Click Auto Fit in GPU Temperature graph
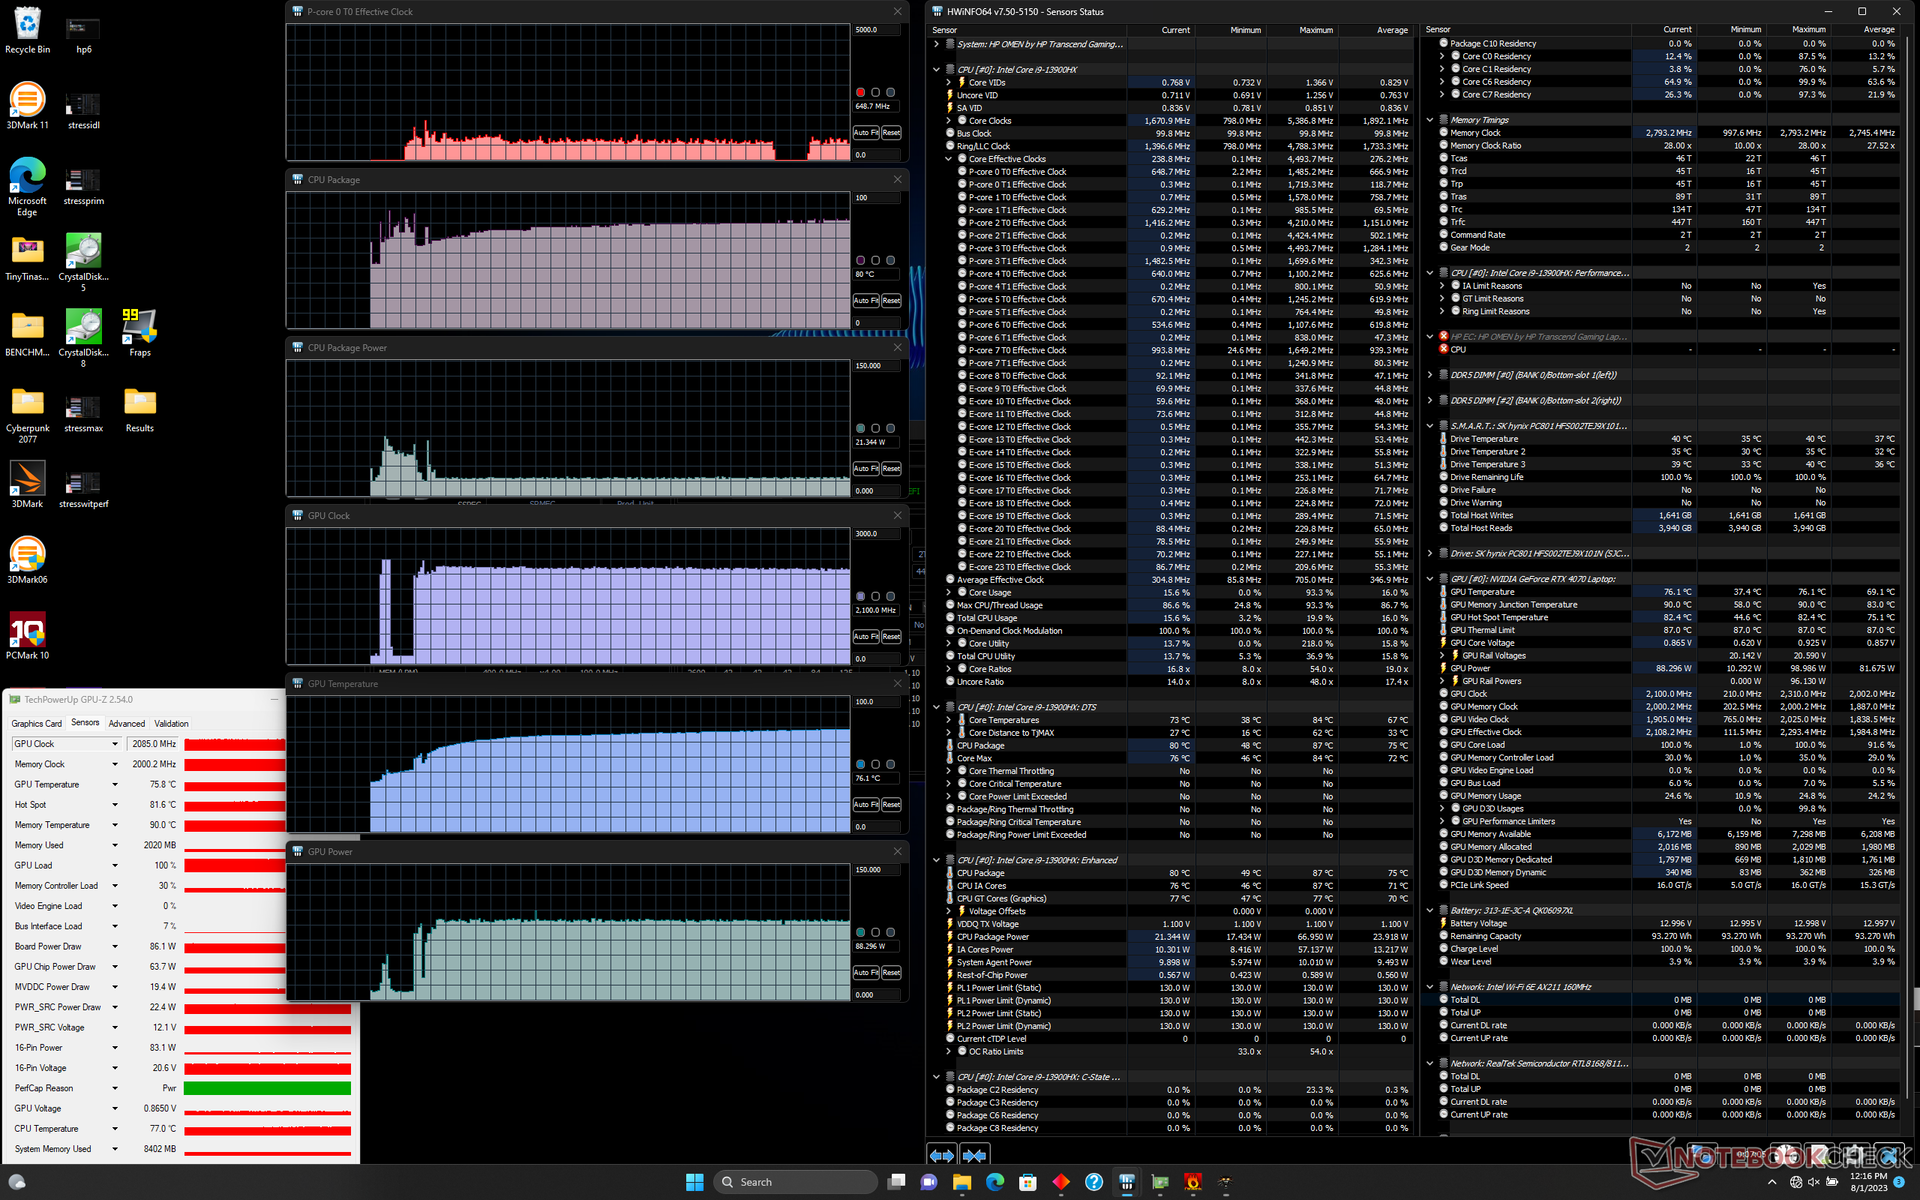1920x1200 pixels. click(866, 804)
